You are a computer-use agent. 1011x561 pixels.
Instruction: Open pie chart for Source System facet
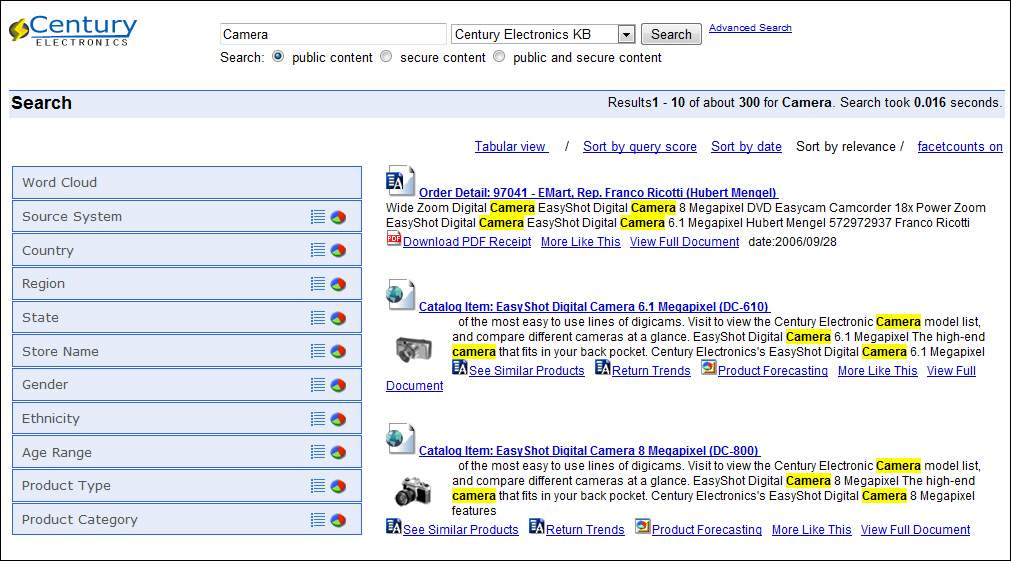click(339, 217)
